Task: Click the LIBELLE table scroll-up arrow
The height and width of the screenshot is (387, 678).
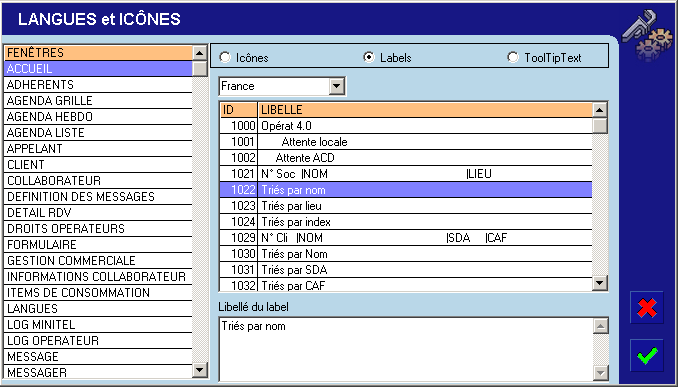Action: point(599,110)
